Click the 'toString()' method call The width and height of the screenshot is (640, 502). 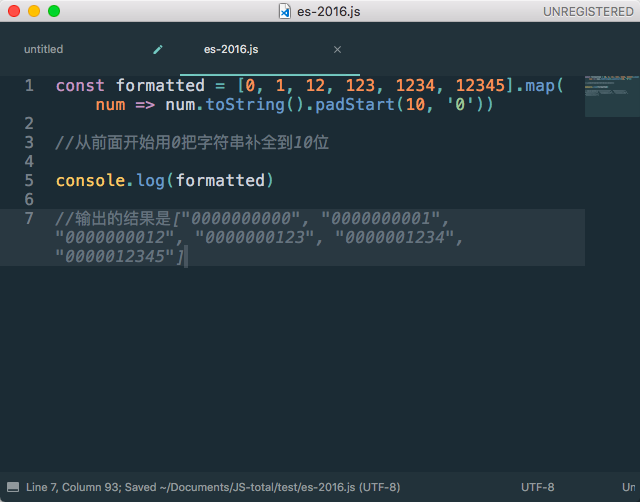tap(255, 105)
